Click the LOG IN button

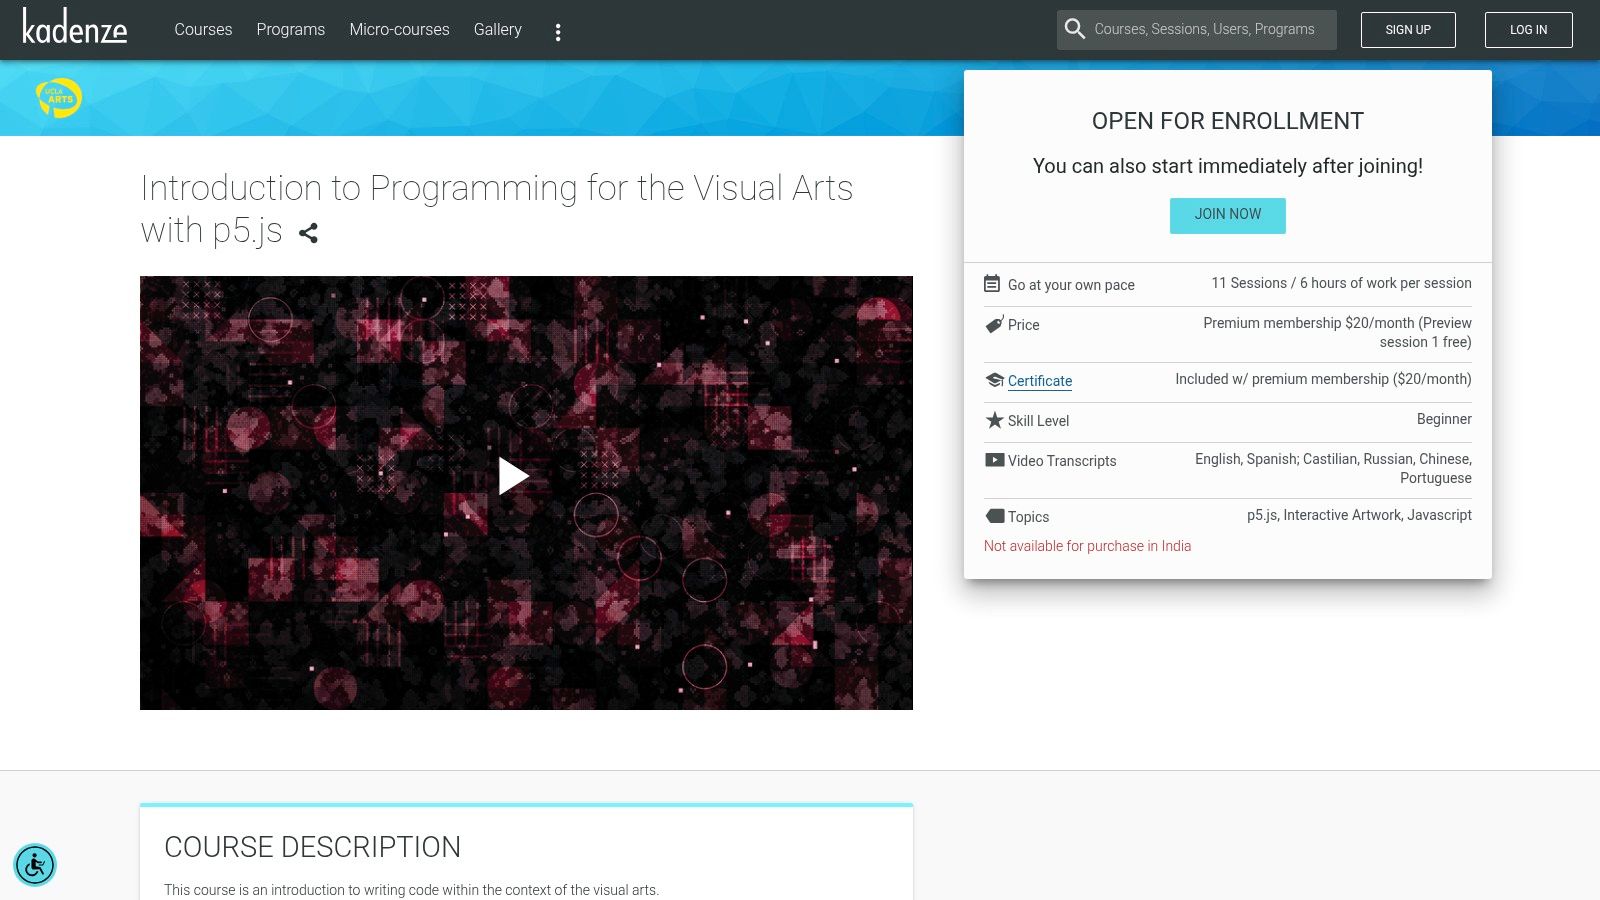point(1528,30)
